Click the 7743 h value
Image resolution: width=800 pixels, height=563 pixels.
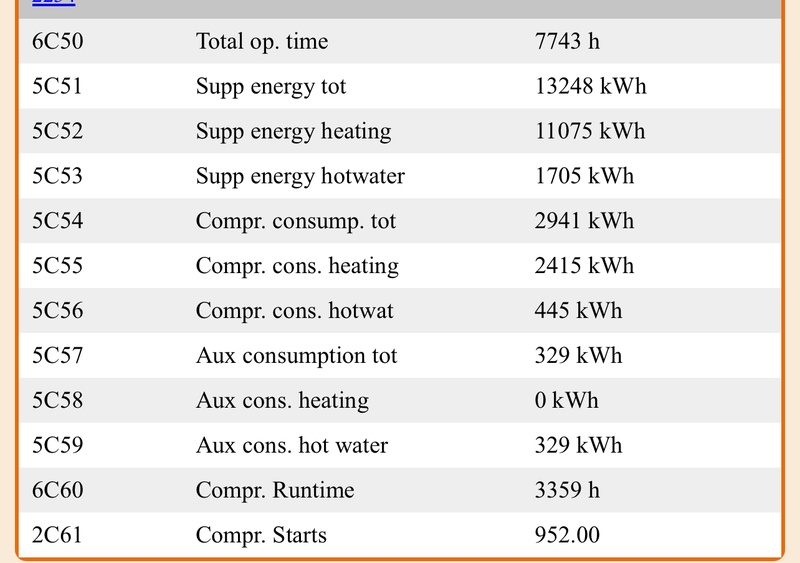click(567, 42)
